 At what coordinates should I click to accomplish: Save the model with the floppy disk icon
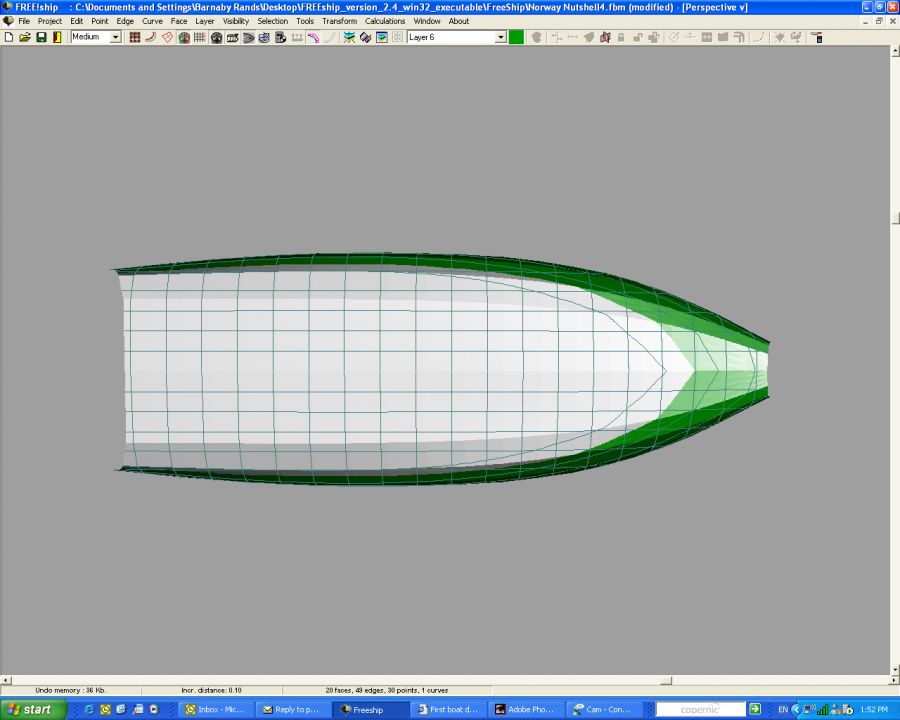click(41, 37)
